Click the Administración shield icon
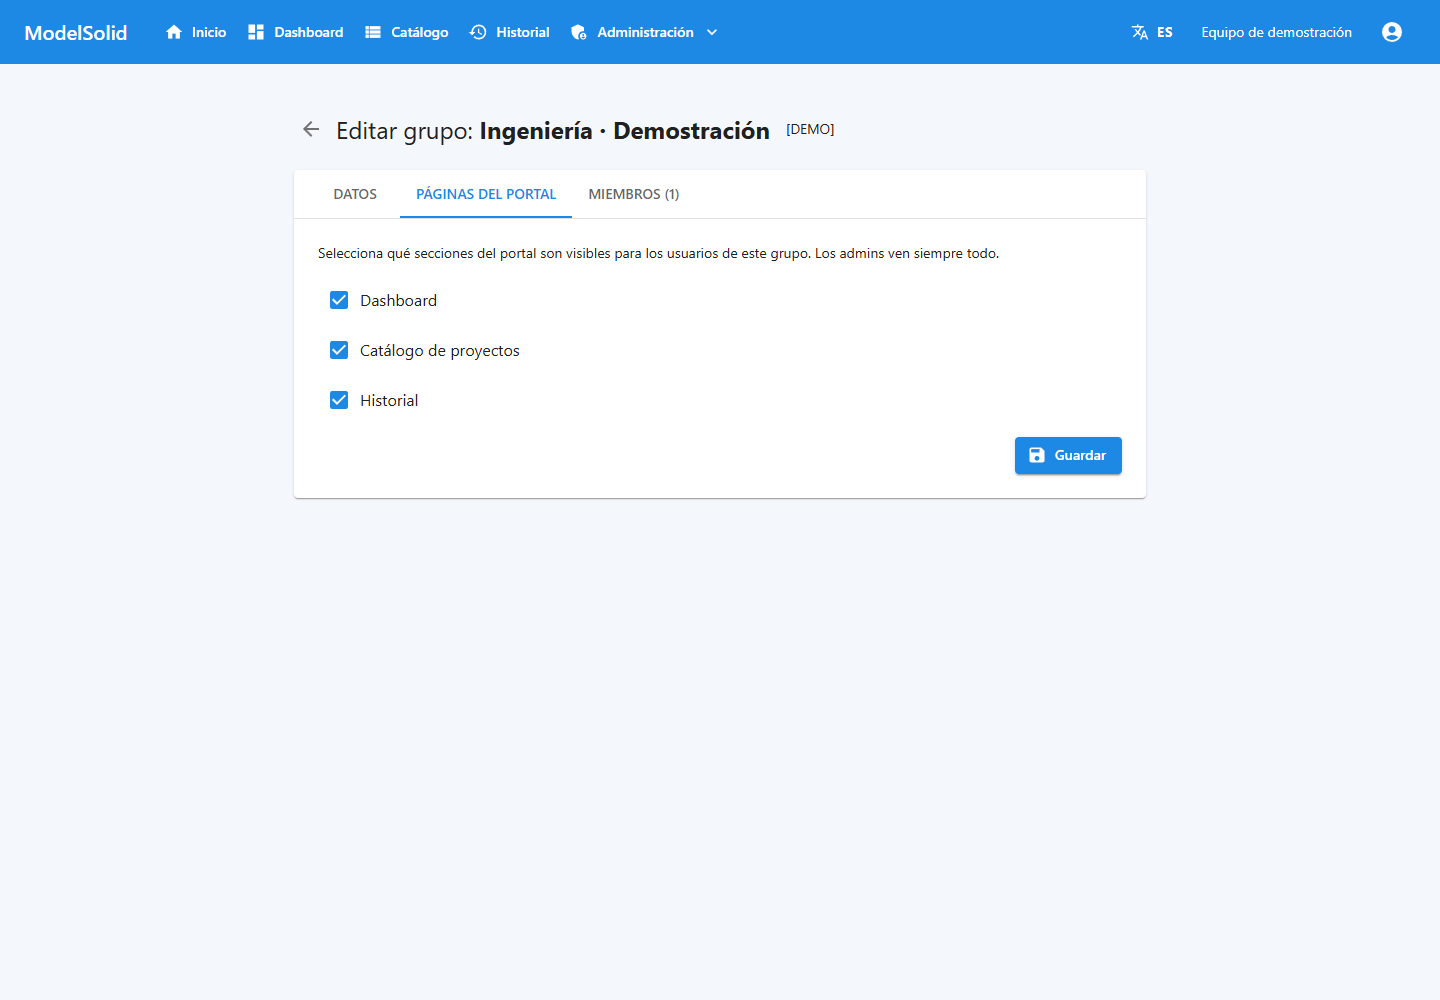The height and width of the screenshot is (1000, 1440). point(579,32)
